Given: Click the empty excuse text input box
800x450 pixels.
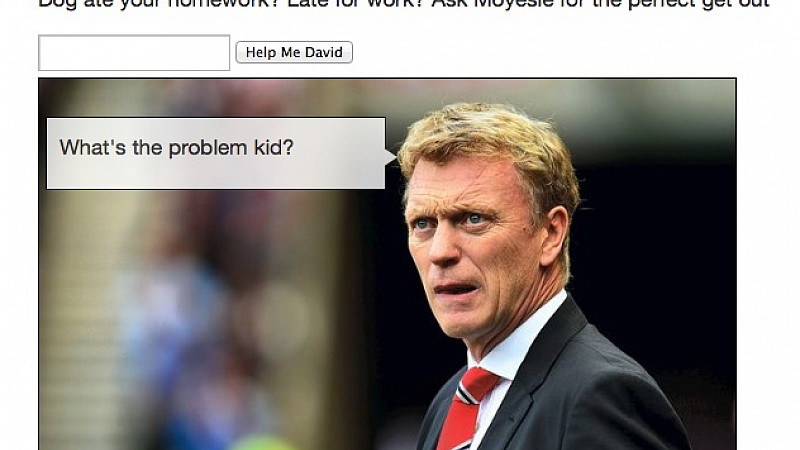Looking at the screenshot, I should click(x=134, y=53).
